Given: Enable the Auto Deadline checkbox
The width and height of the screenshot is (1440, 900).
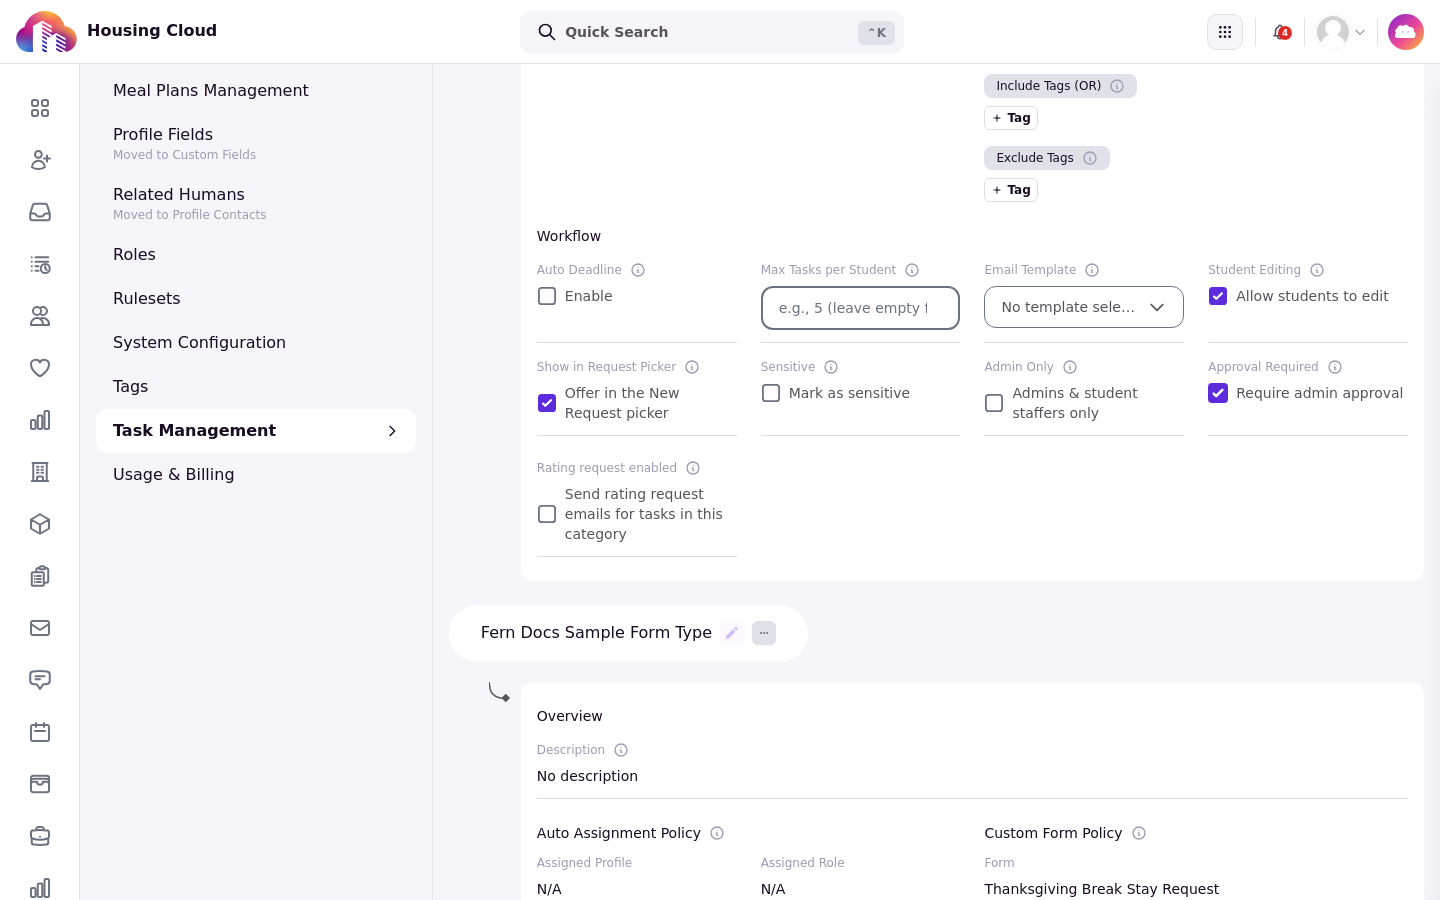Looking at the screenshot, I should pyautogui.click(x=547, y=296).
